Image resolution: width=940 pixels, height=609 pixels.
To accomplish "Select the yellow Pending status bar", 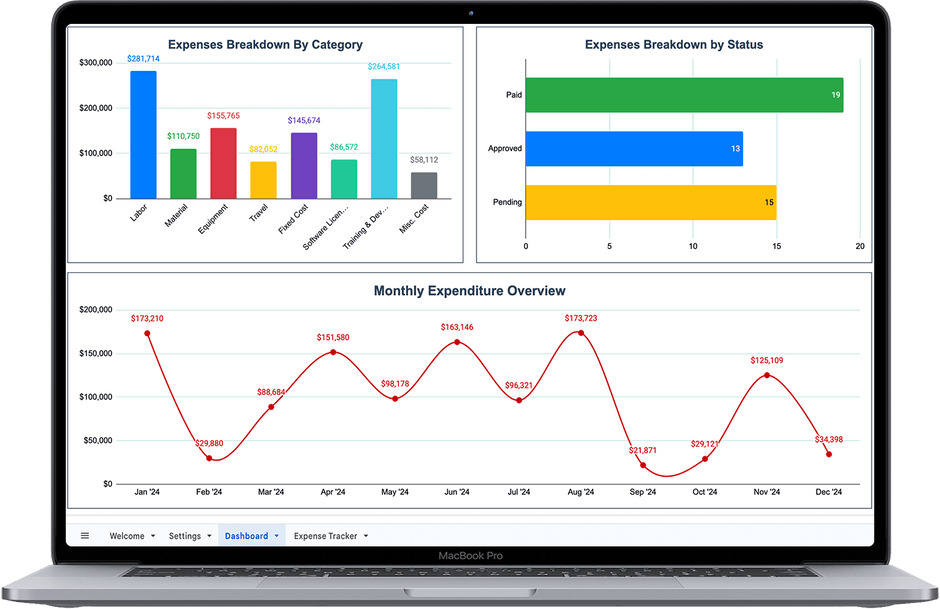I will [x=650, y=202].
